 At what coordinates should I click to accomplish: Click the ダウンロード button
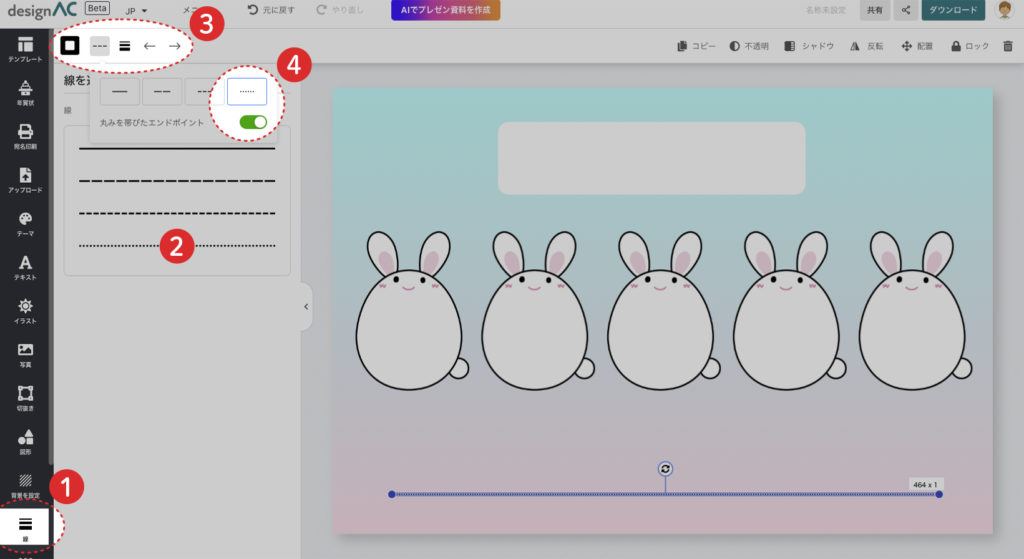tap(952, 11)
